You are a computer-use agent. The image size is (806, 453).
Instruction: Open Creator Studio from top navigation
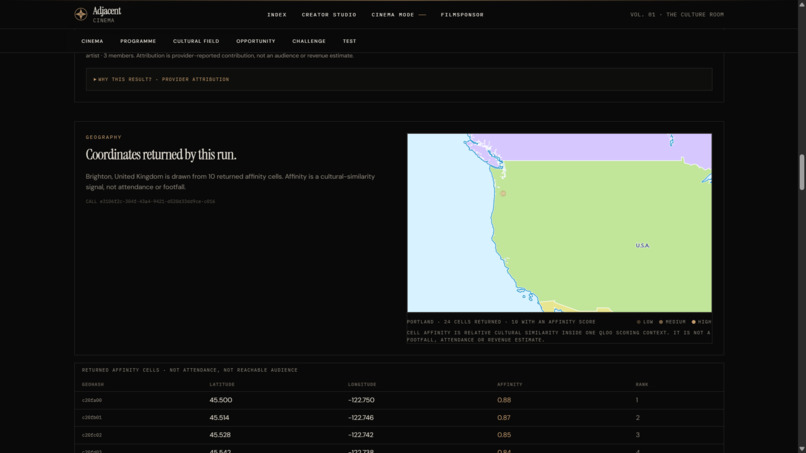[x=329, y=15]
